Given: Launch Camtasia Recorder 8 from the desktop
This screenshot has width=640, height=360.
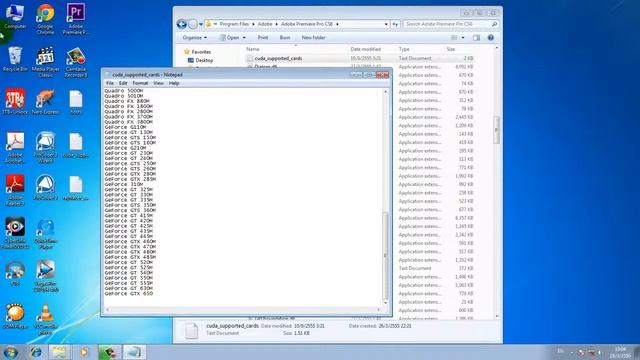Looking at the screenshot, I should (76, 62).
